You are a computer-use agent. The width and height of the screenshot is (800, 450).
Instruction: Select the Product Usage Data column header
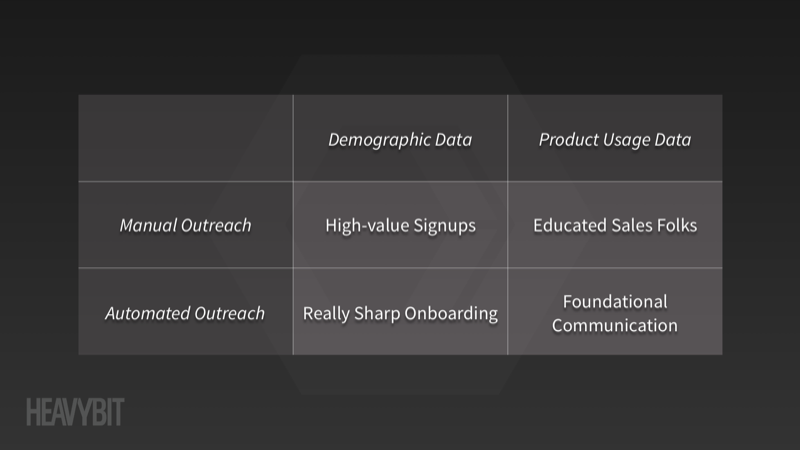(x=615, y=138)
